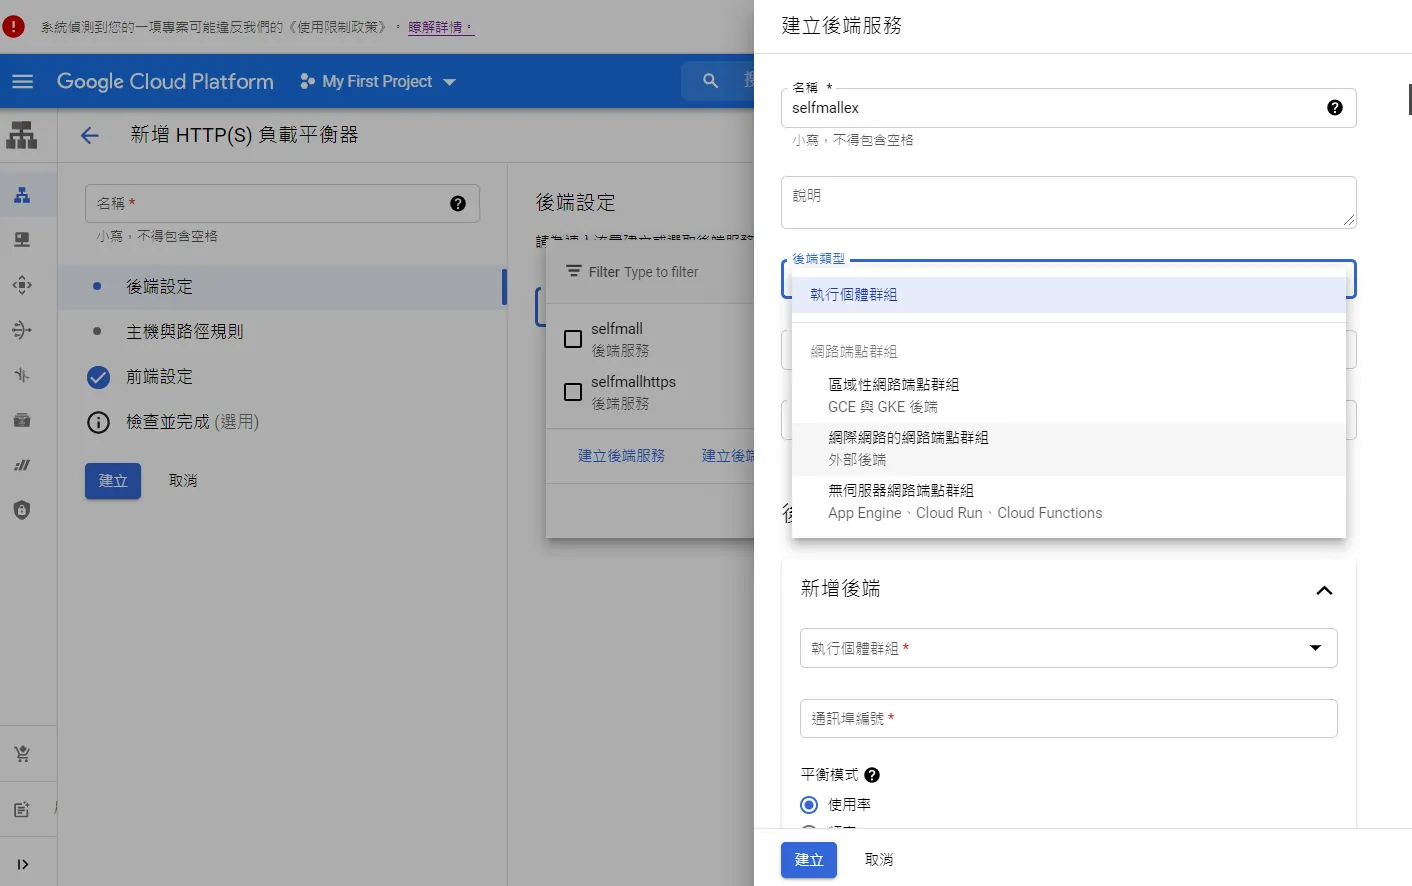Open the Marketplace cart icon in the sidebar
The image size is (1412, 886).
(x=22, y=754)
